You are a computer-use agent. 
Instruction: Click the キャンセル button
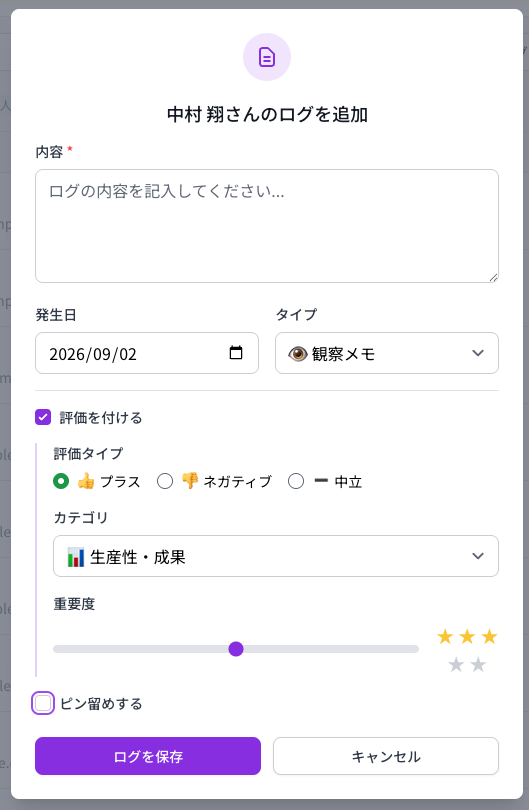[x=386, y=756]
